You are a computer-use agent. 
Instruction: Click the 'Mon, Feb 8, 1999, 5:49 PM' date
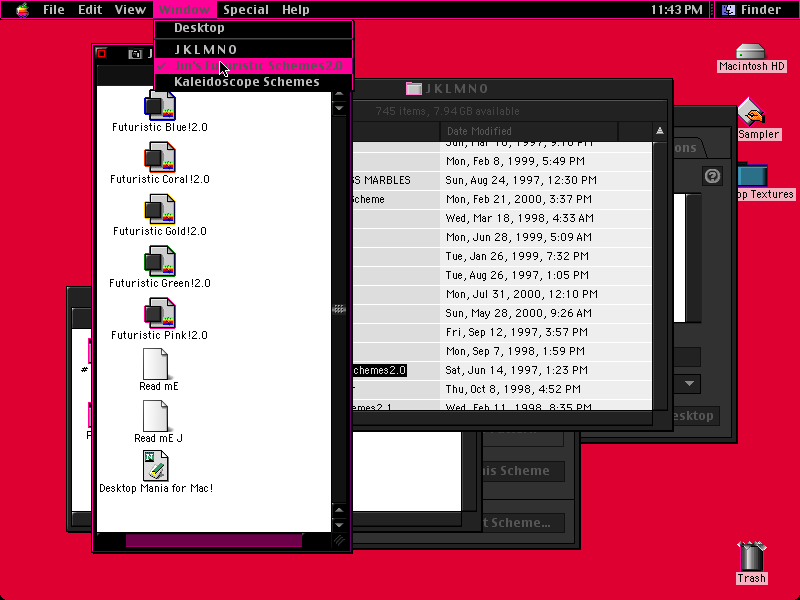click(515, 161)
